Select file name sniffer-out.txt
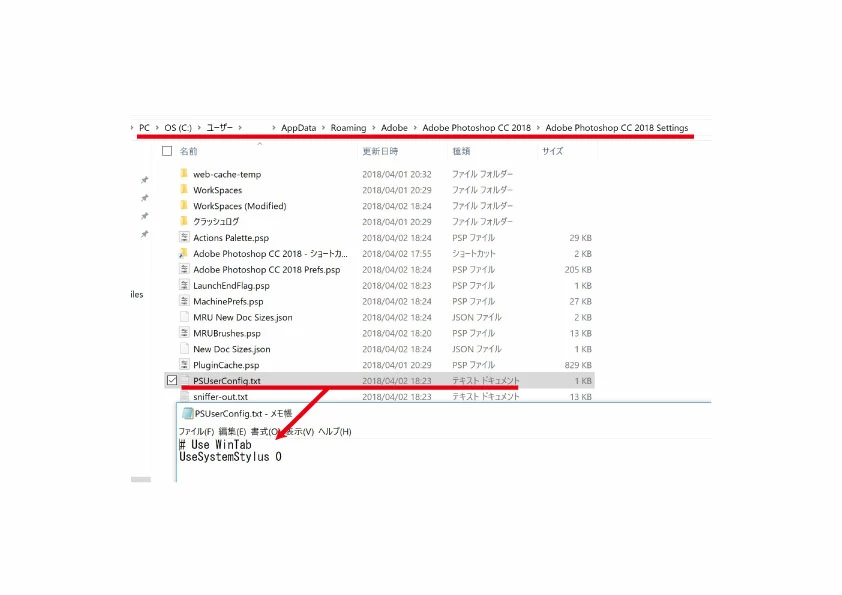842x595 pixels. click(220, 397)
